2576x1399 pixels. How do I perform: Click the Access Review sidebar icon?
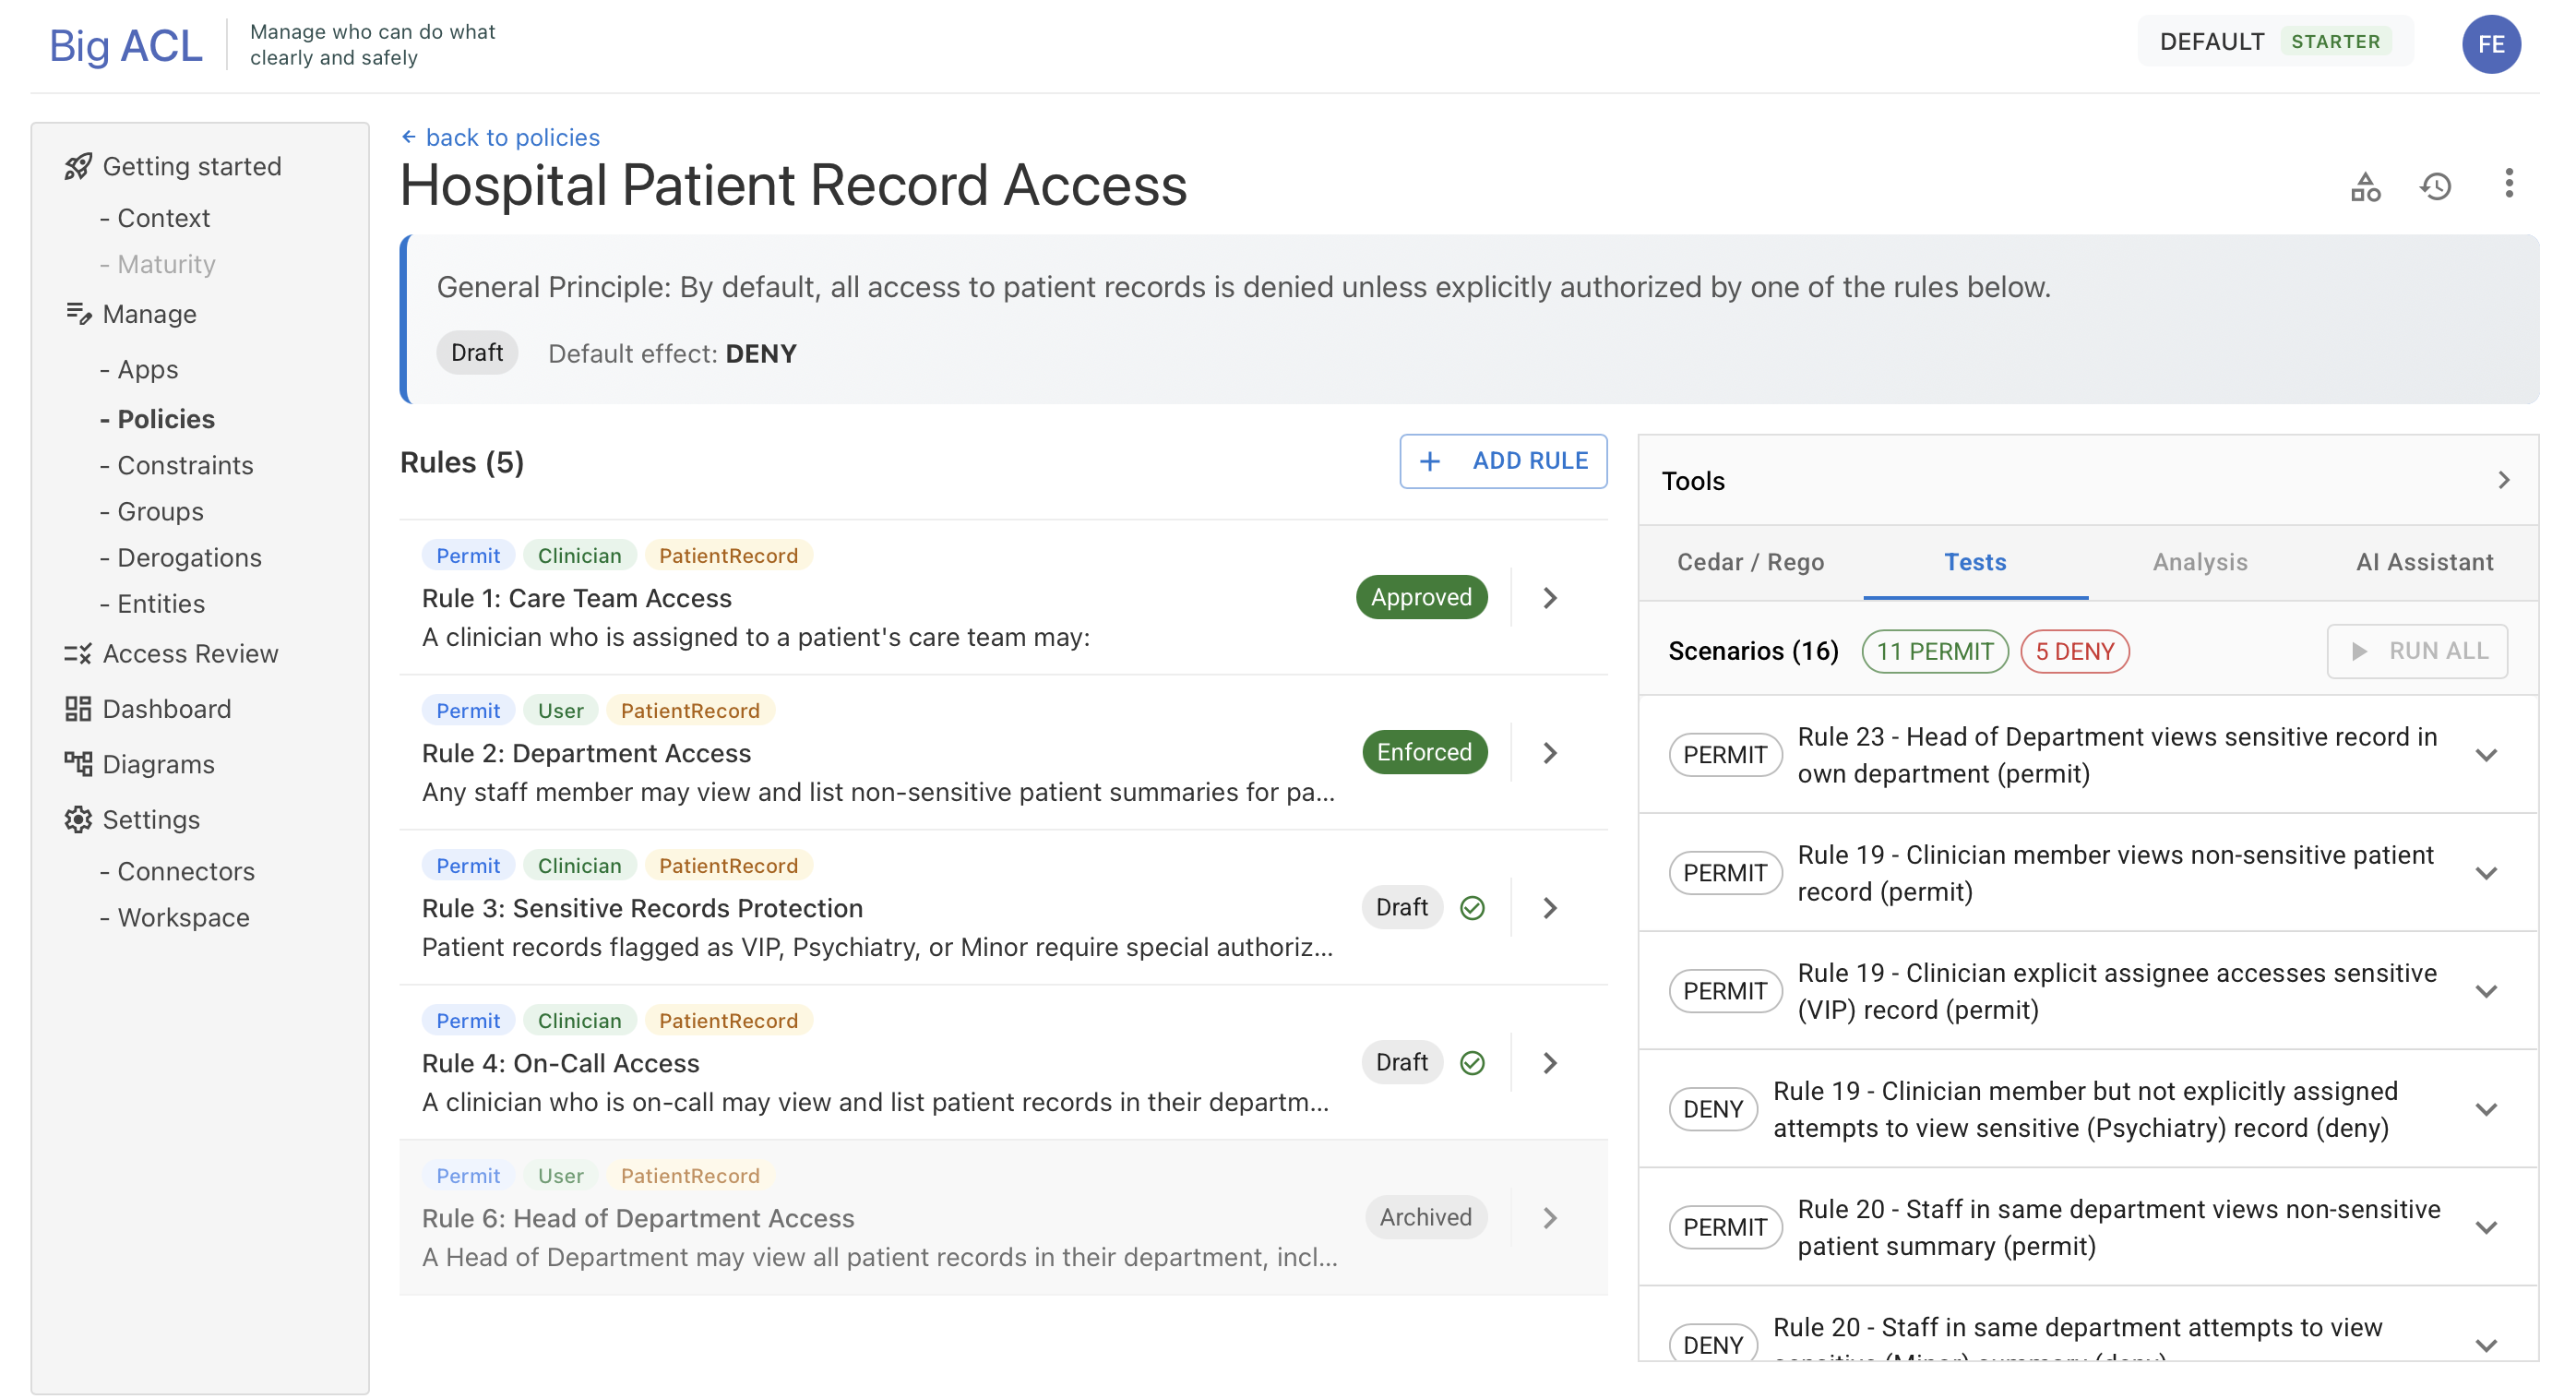pos(78,654)
